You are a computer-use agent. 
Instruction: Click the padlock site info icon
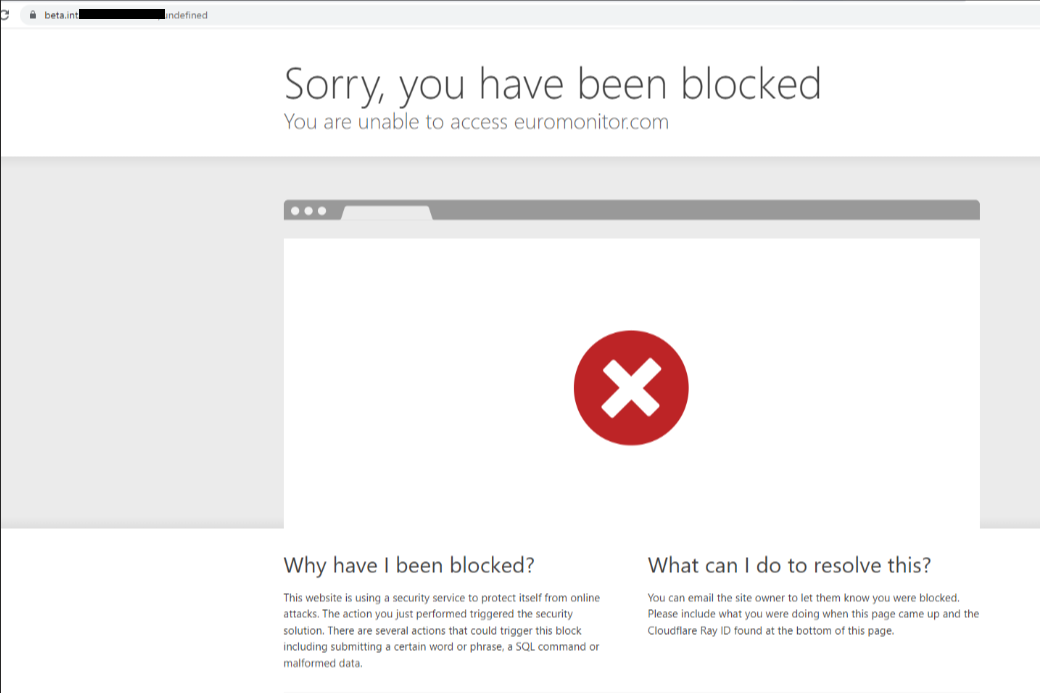[x=32, y=15]
